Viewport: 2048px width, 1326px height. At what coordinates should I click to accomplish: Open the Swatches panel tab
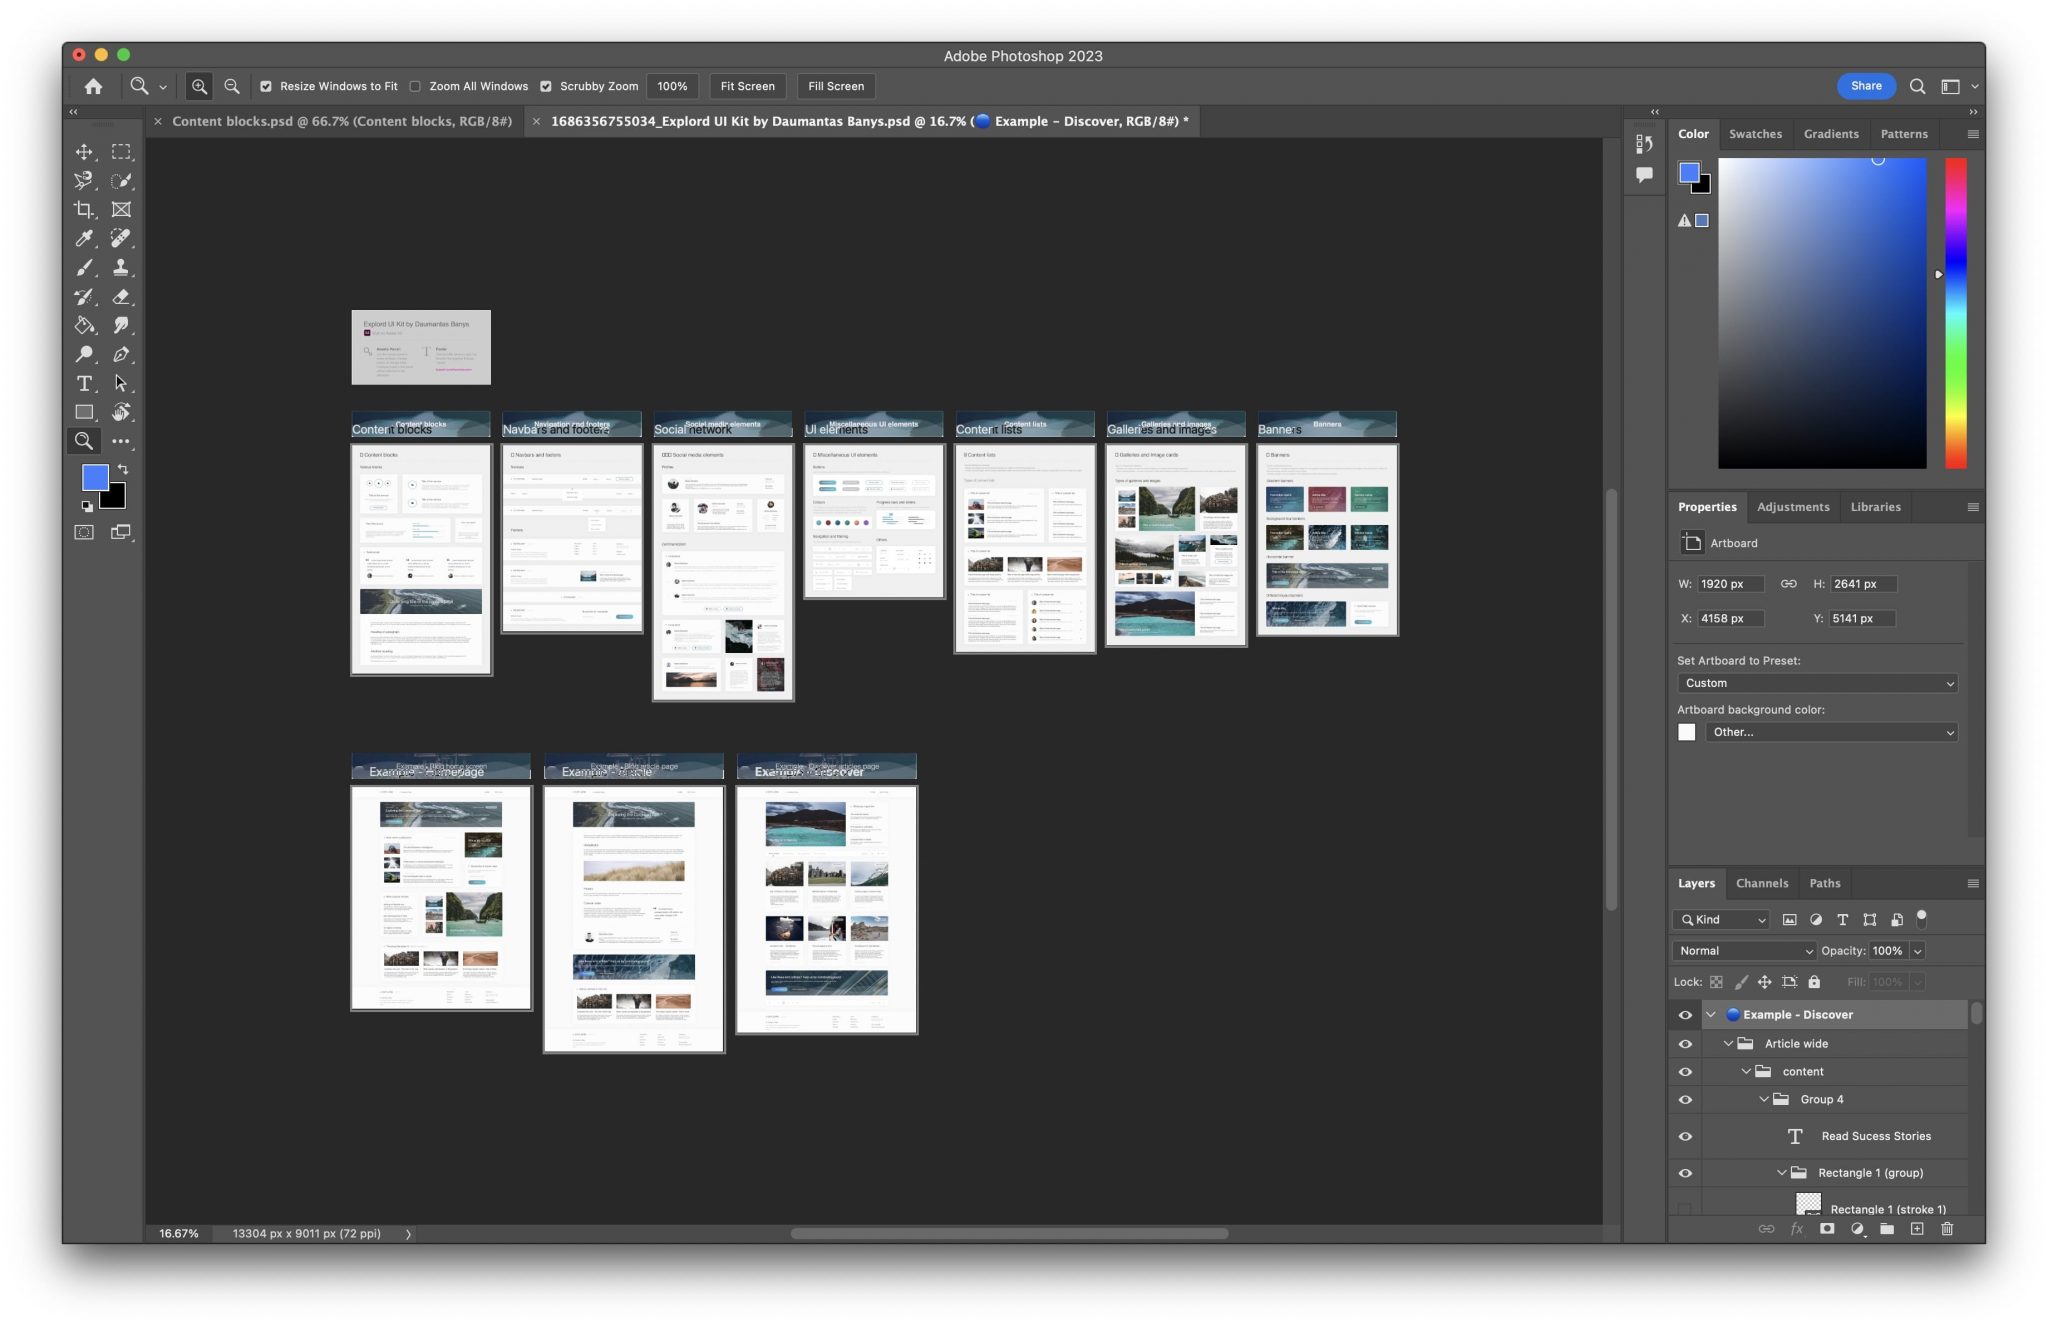tap(1755, 133)
